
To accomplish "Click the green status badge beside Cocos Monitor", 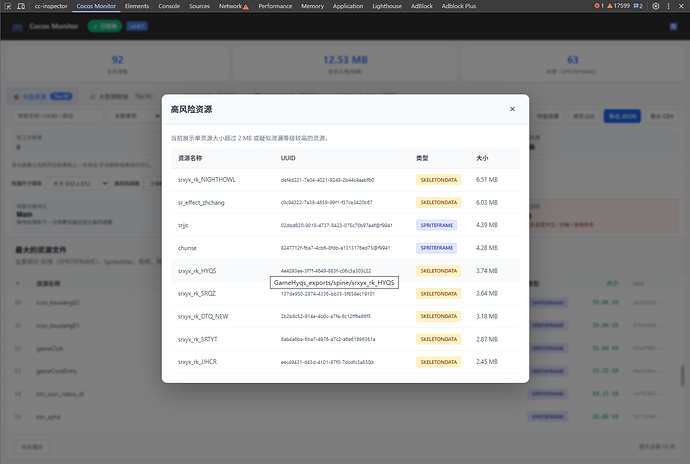I will [105, 26].
